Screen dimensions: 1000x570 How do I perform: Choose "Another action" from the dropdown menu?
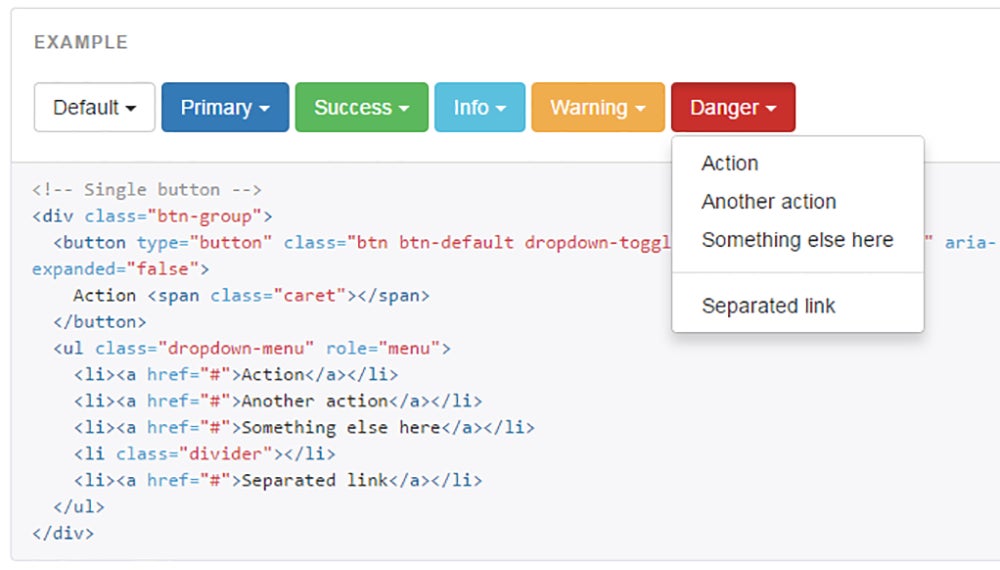(768, 202)
